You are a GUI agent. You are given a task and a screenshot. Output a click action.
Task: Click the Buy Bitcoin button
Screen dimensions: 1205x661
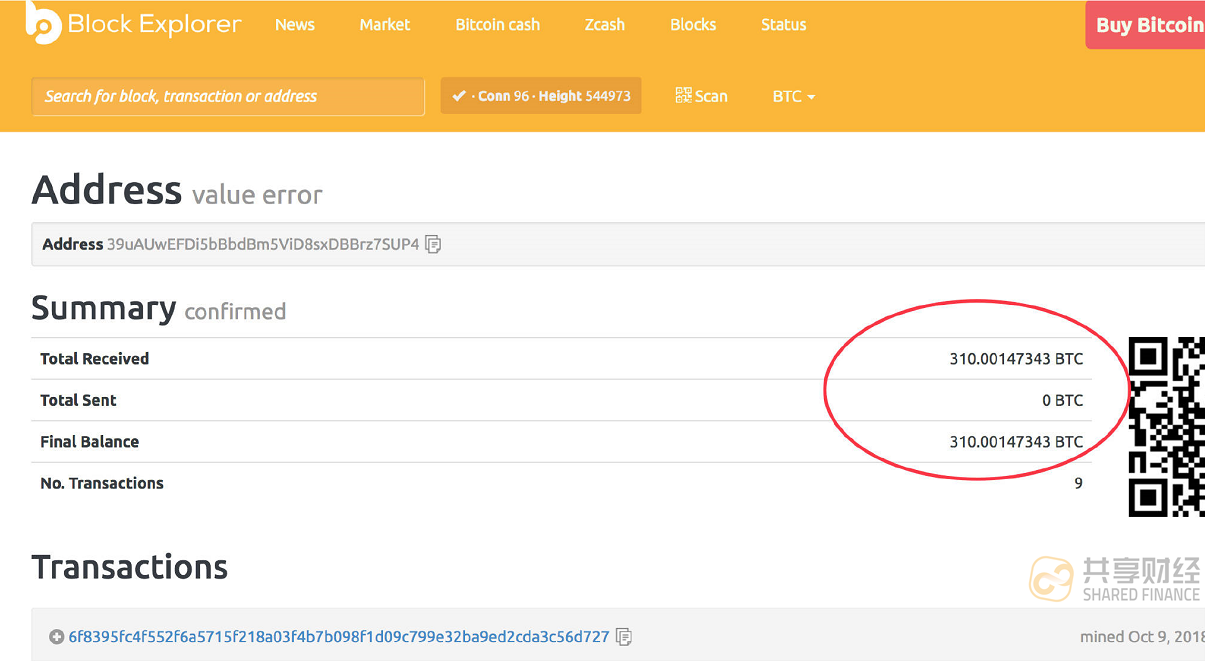(1145, 25)
